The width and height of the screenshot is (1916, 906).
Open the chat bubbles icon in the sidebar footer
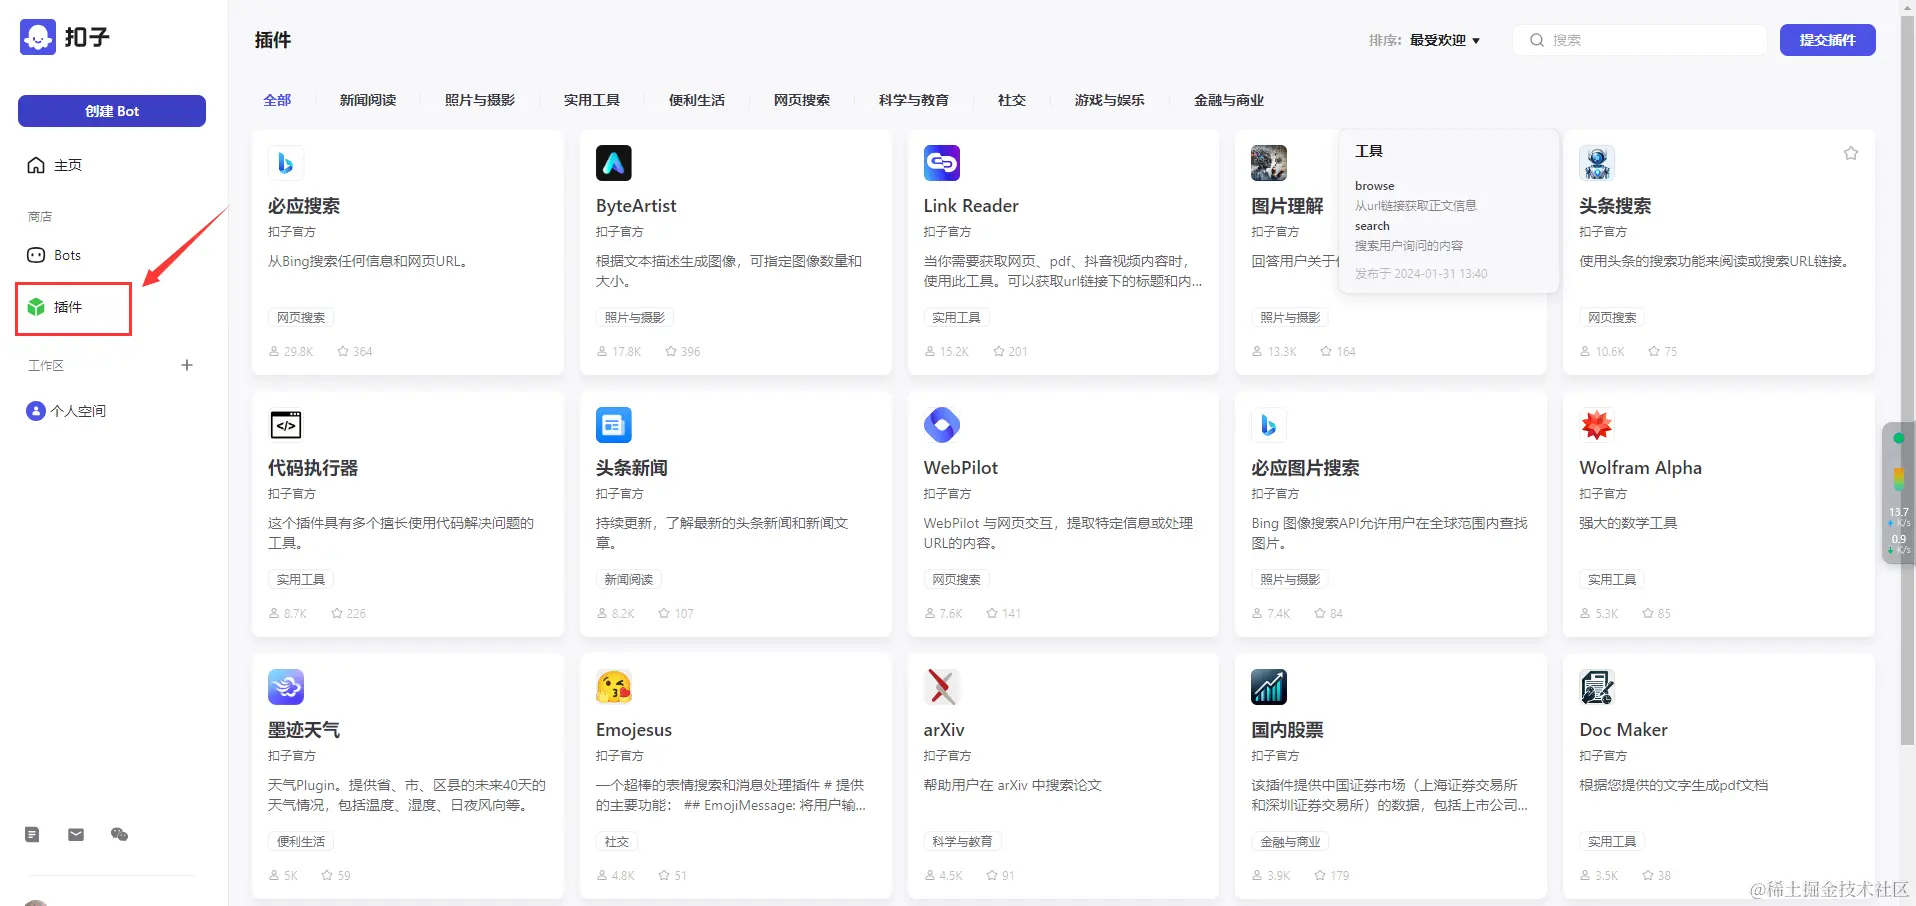(x=120, y=834)
